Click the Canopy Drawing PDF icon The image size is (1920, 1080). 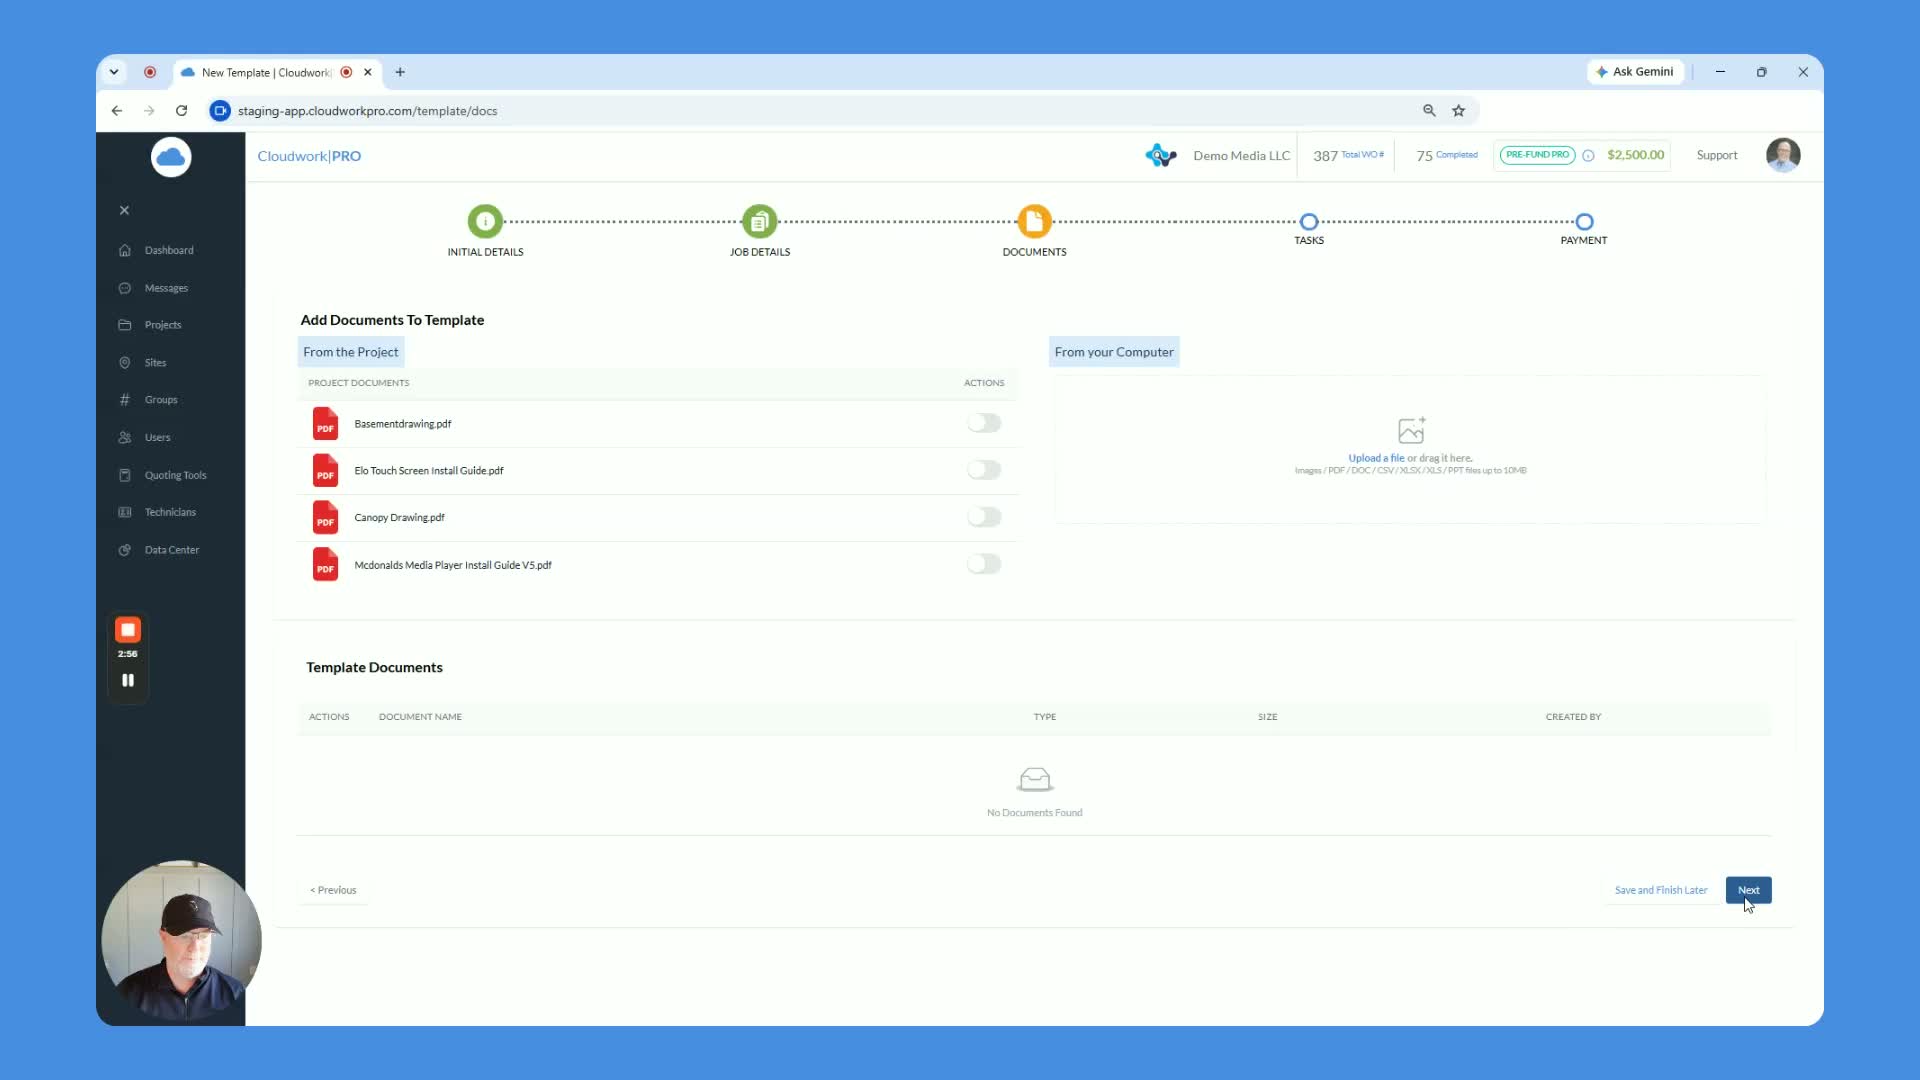[x=325, y=518]
